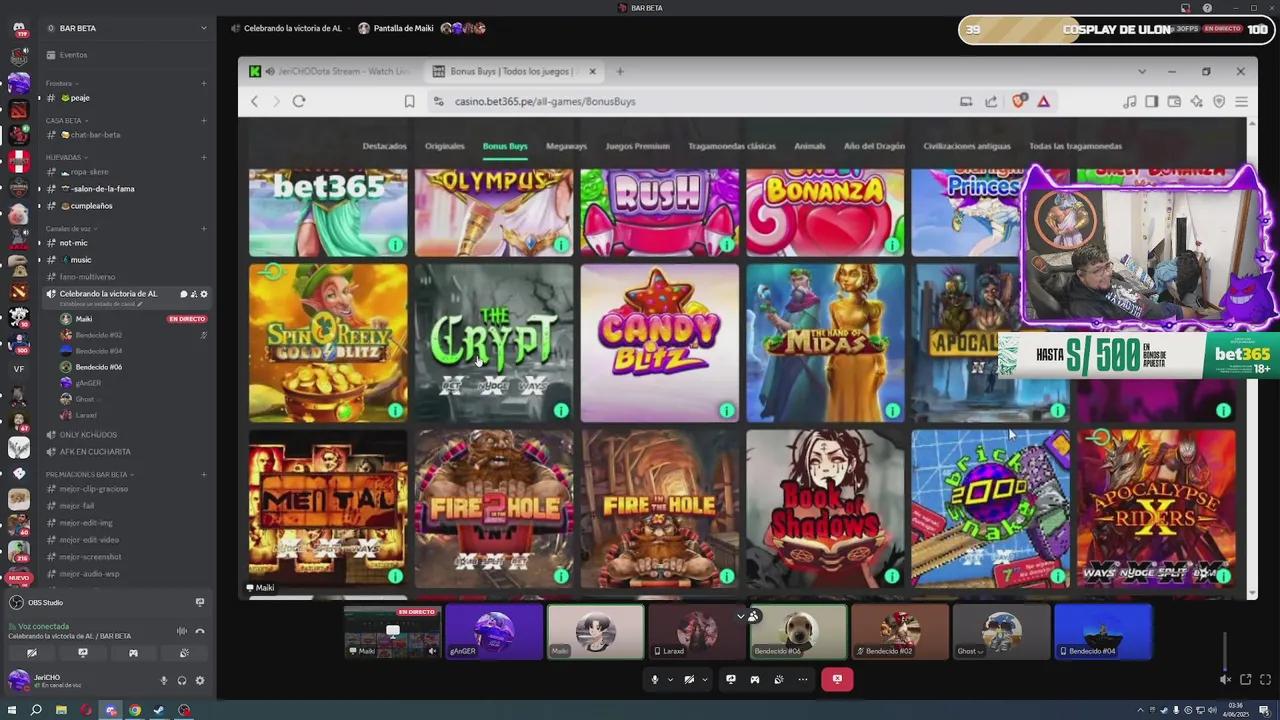This screenshot has height=720, width=1280.
Task: Collapse Canales de voz category
Action: point(70,229)
